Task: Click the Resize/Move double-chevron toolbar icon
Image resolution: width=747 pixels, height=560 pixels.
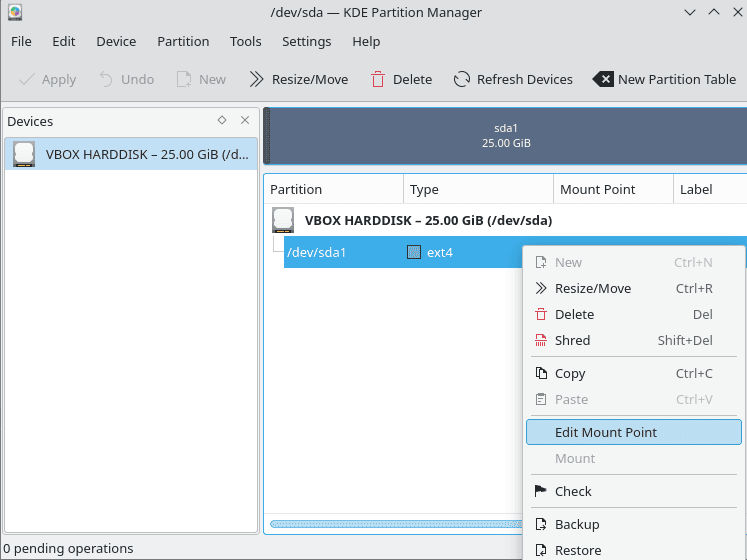Action: (256, 79)
